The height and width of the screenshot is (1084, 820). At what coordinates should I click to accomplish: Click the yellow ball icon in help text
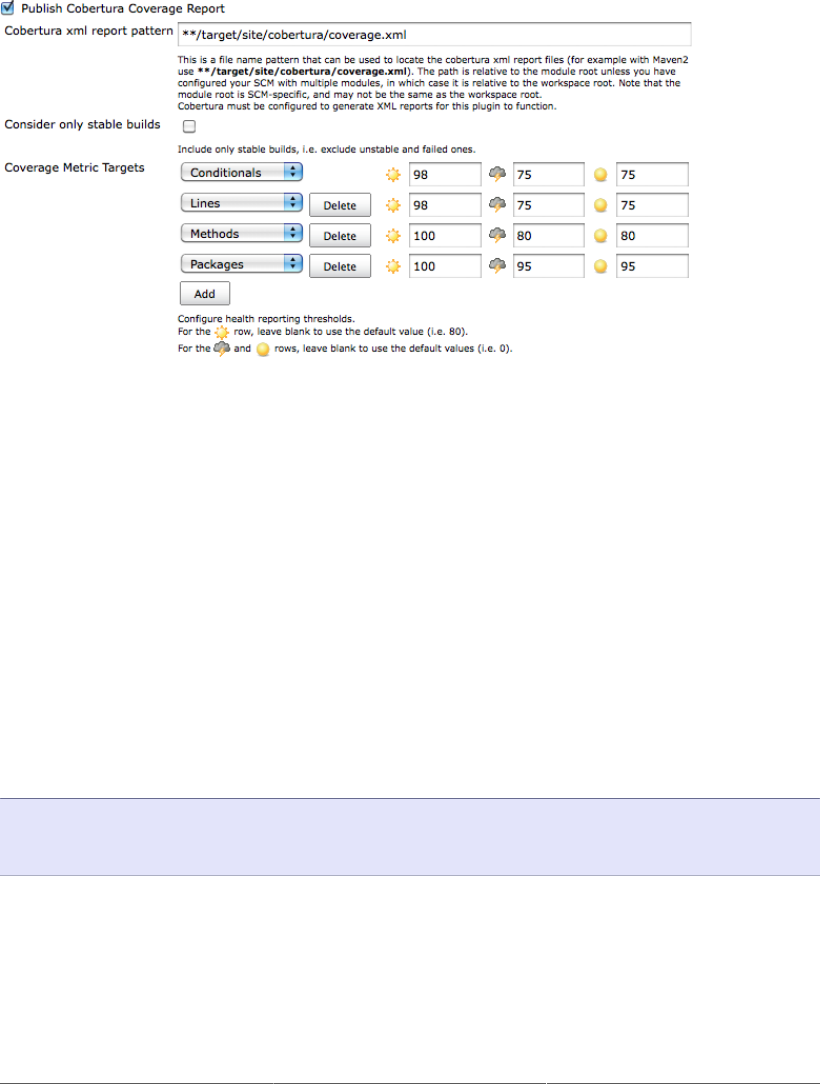pos(263,349)
